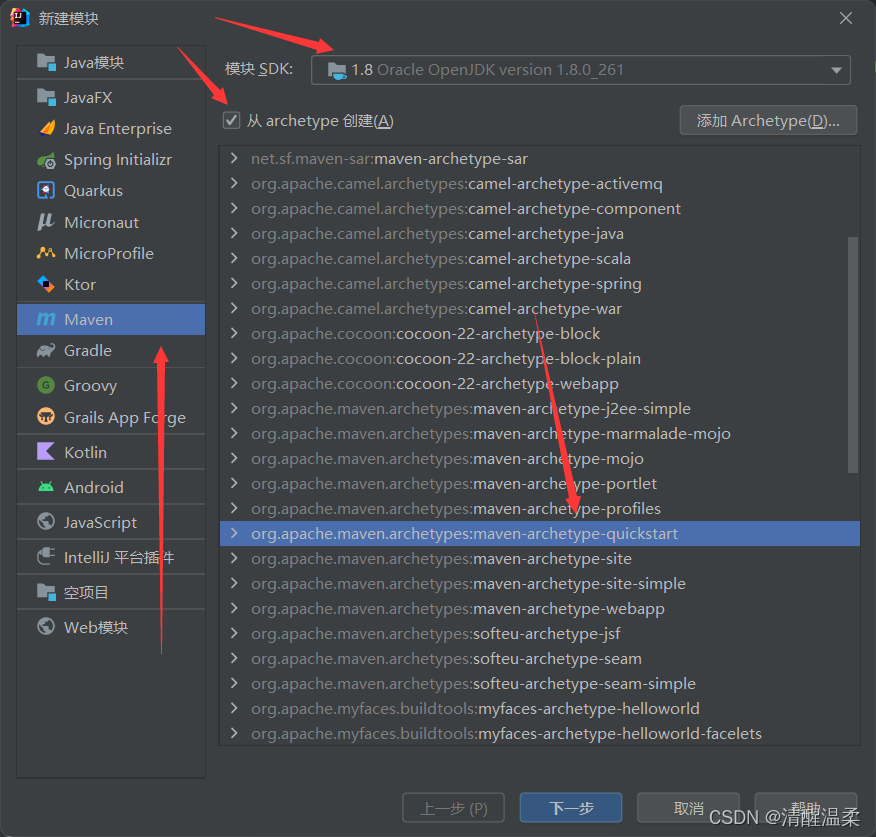Click the Quarkus icon
The height and width of the screenshot is (837, 876).
[x=46, y=191]
